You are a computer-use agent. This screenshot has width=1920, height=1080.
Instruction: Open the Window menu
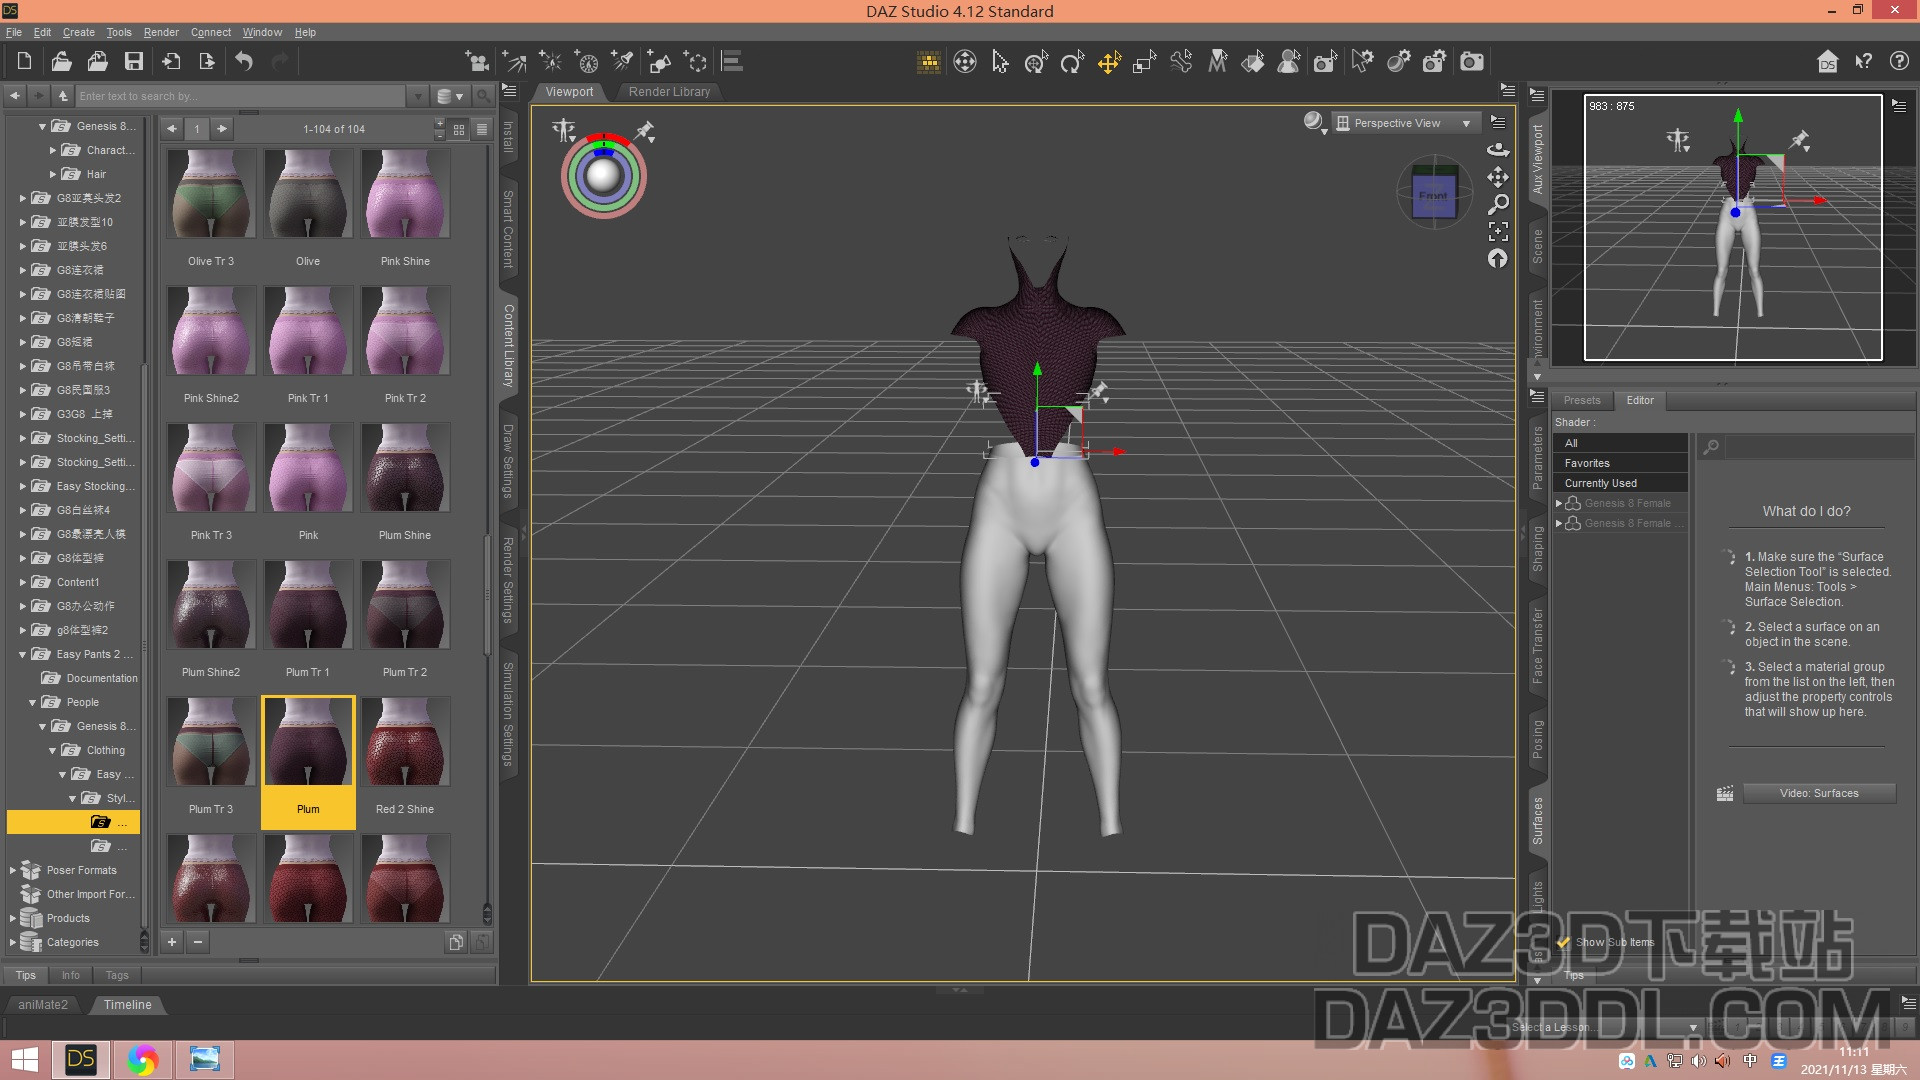(262, 32)
